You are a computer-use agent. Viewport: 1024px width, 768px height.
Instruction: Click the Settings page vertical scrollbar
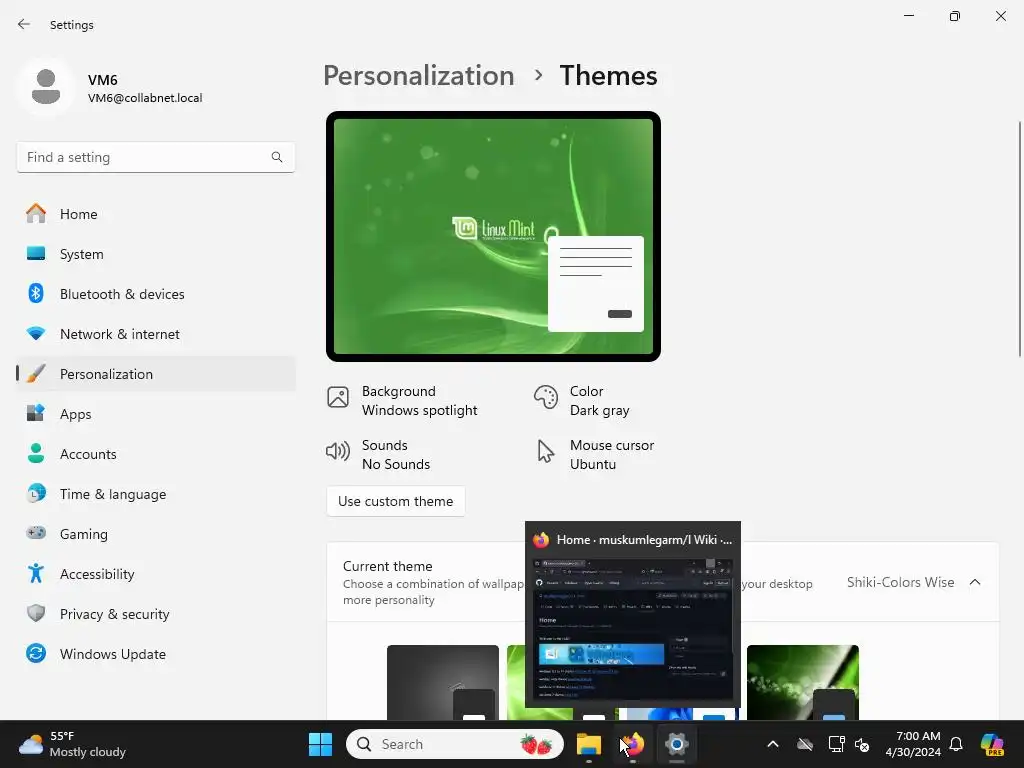[1019, 239]
